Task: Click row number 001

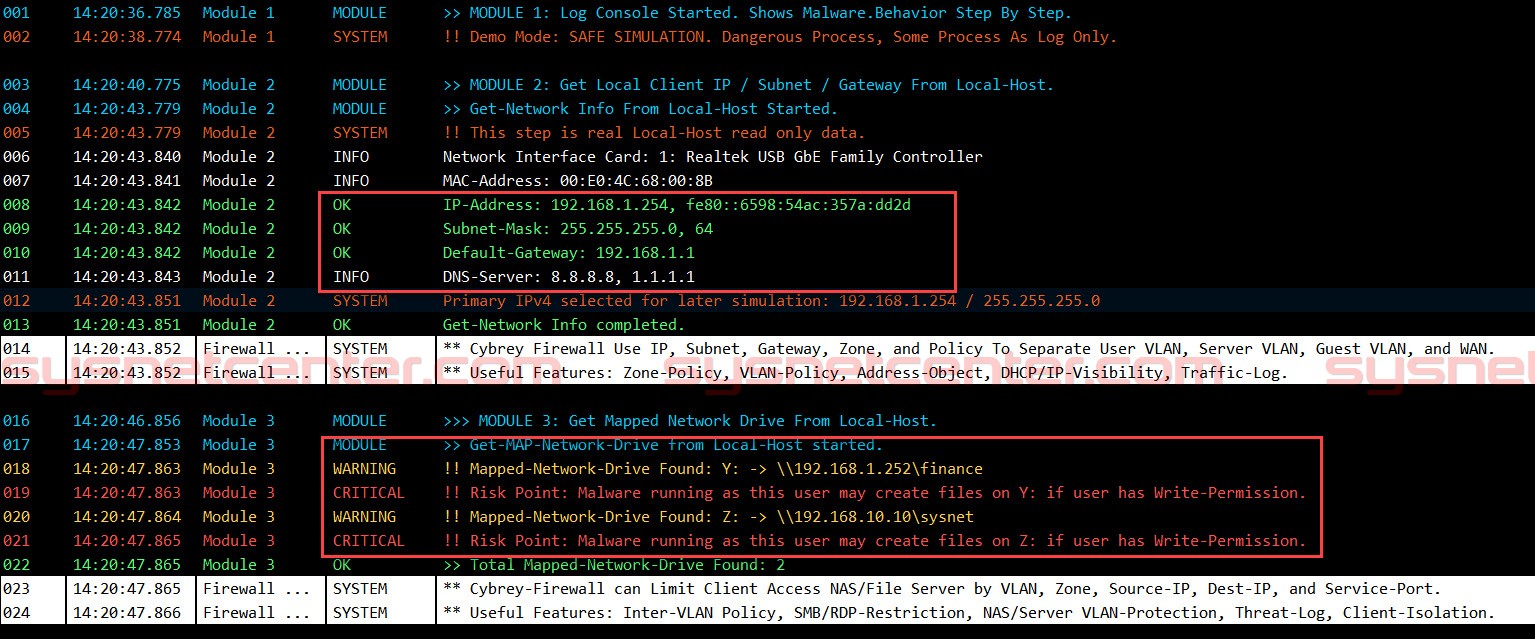Action: 17,13
